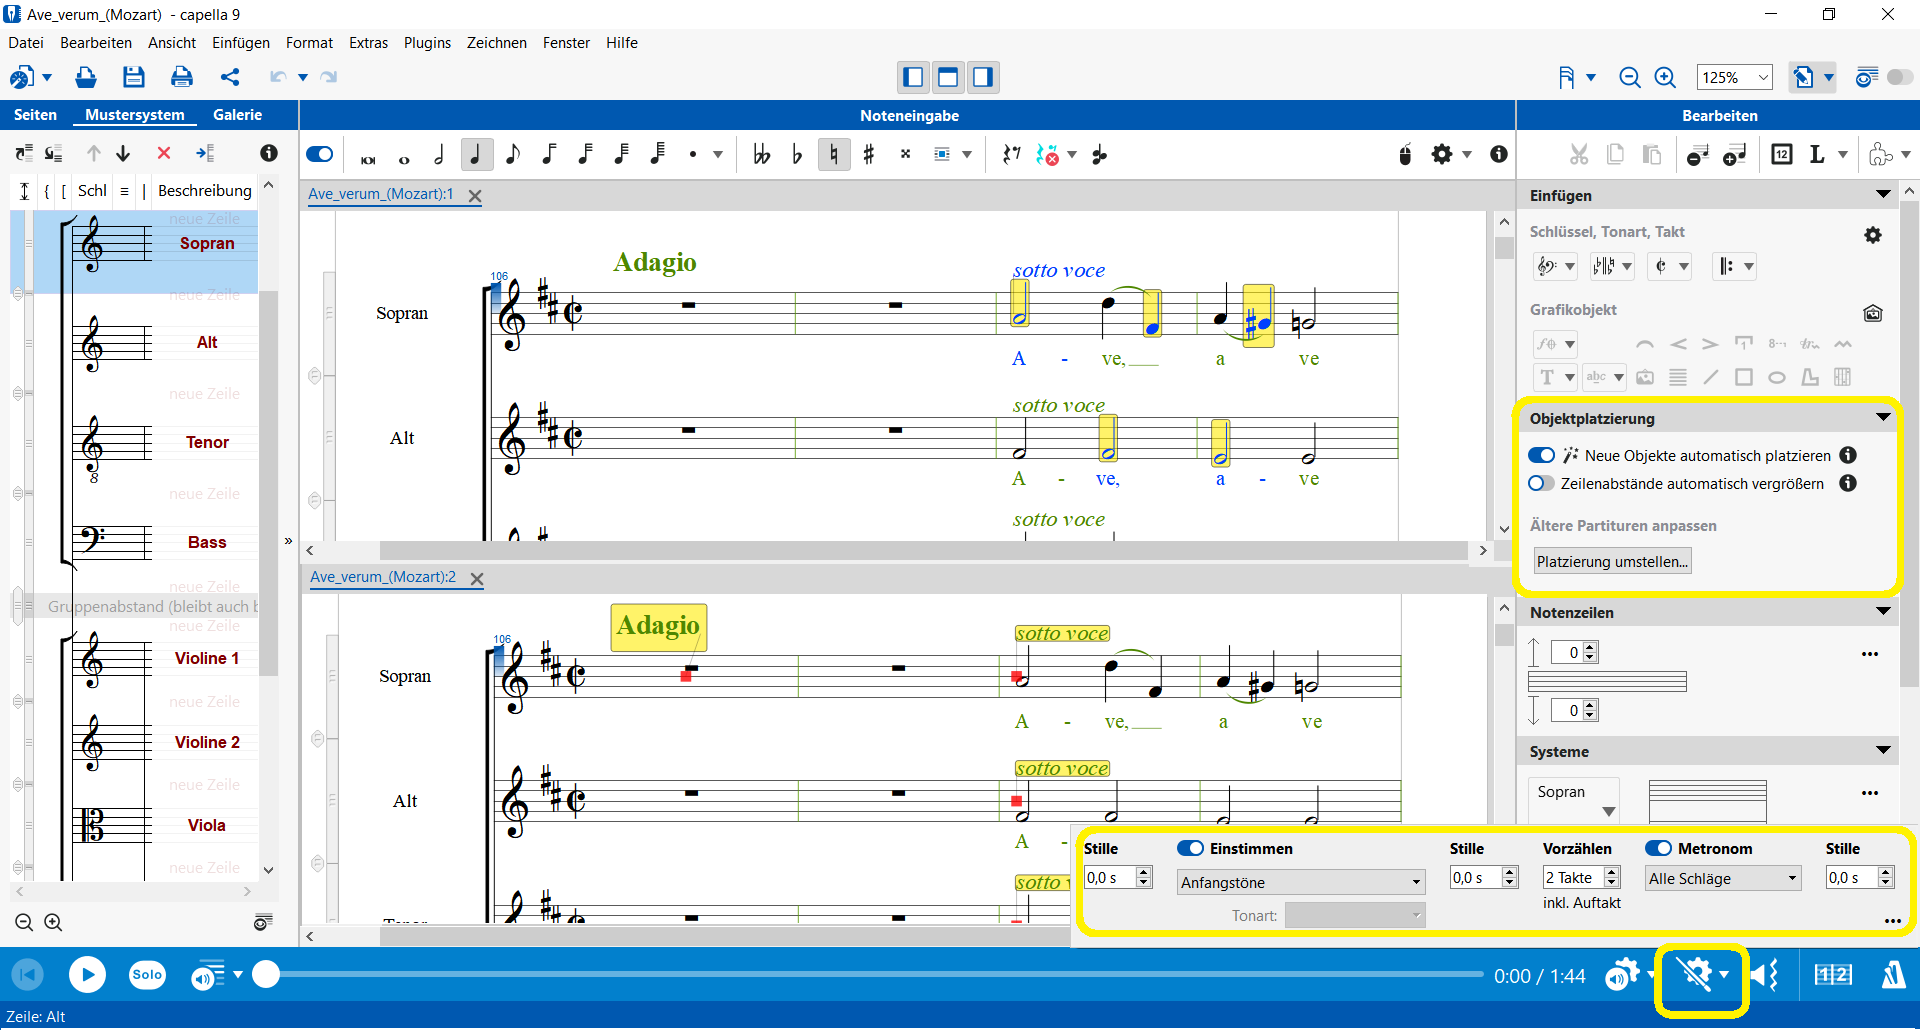Switch to the Galerie tab
The width and height of the screenshot is (1926, 1030).
[237, 115]
